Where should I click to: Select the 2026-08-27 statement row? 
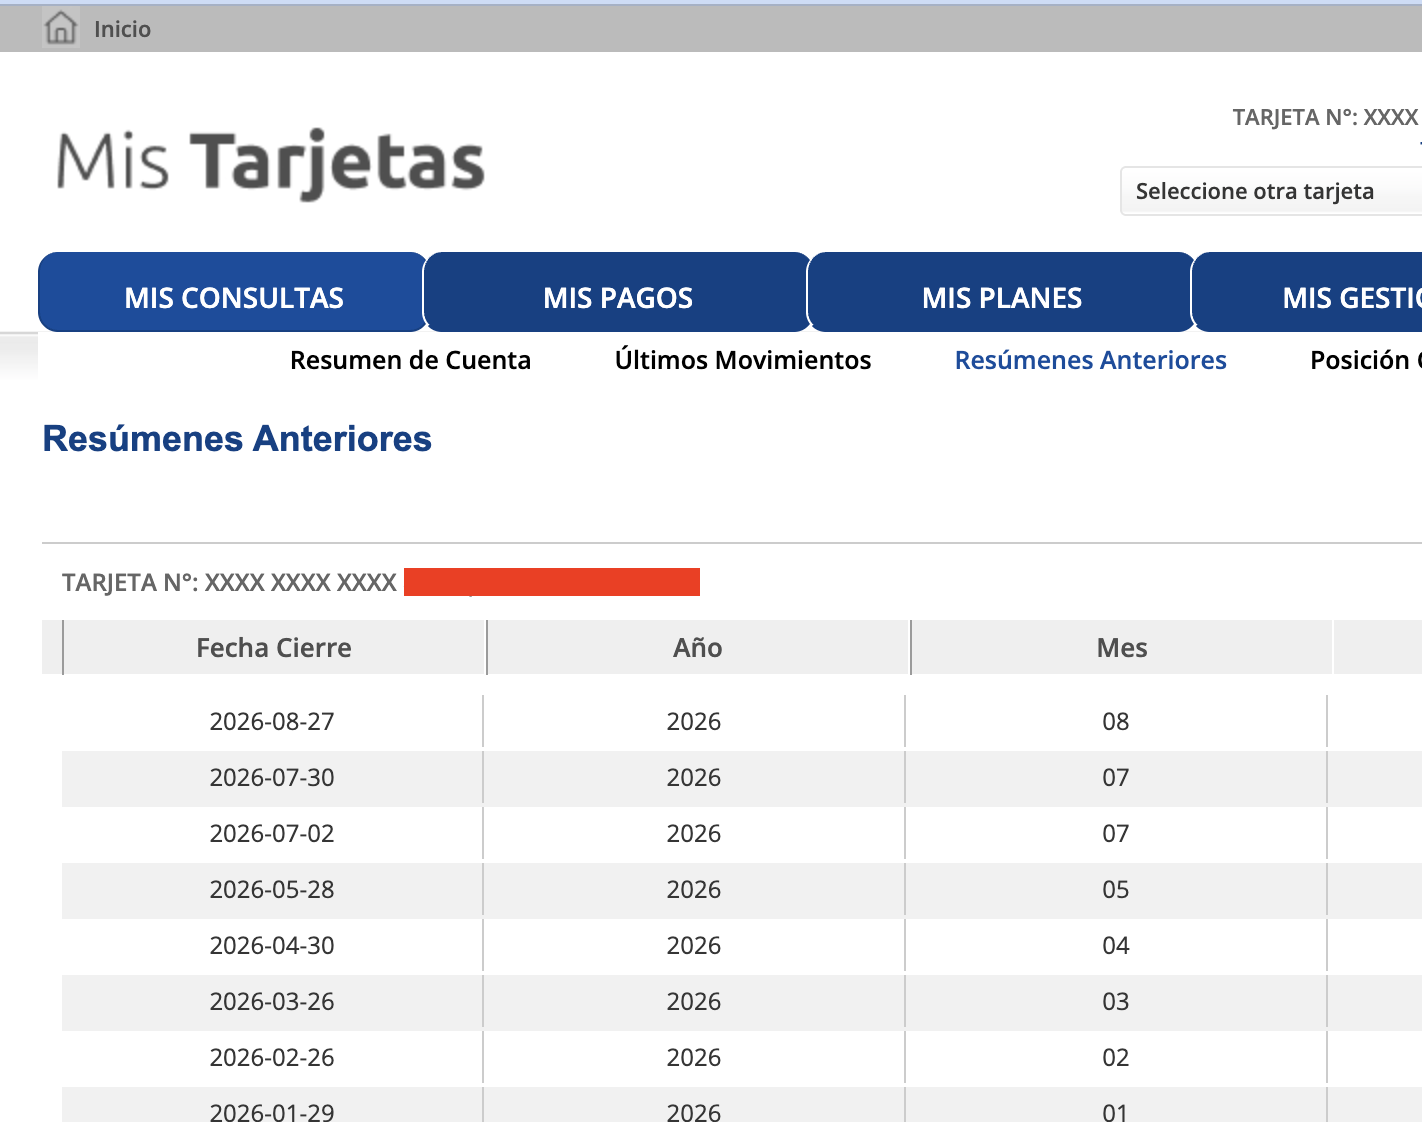(742, 721)
